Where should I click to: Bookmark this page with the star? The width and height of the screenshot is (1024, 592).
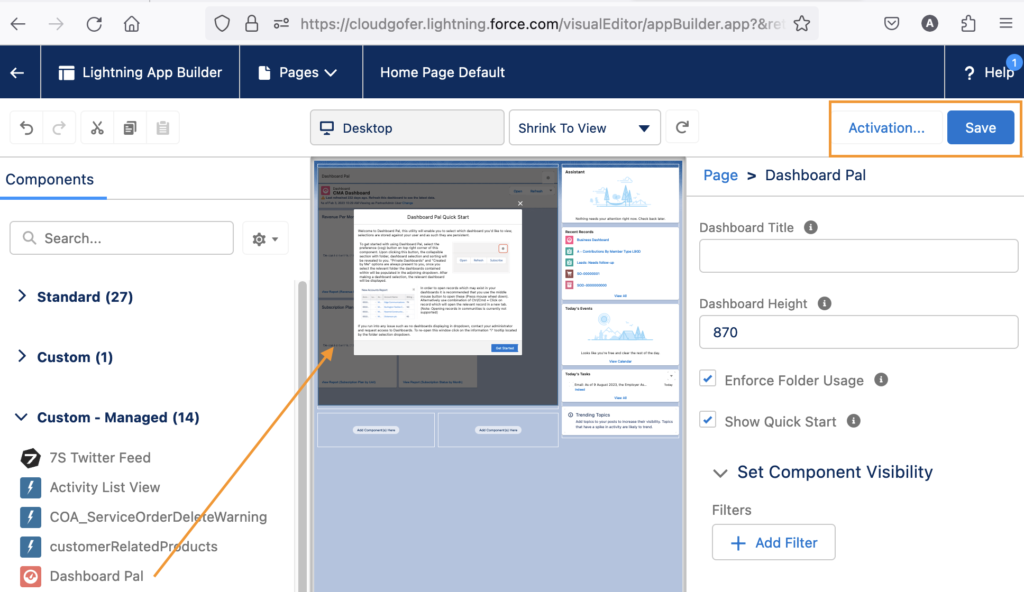[802, 24]
